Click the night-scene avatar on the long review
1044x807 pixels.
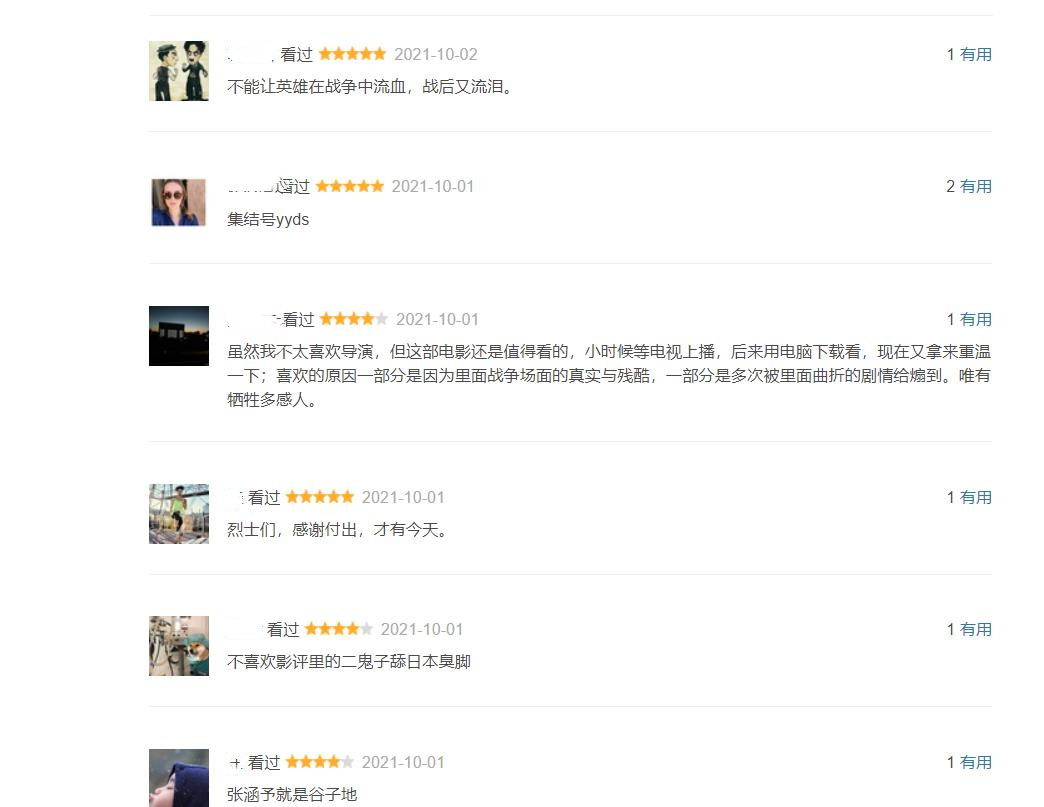[x=178, y=336]
